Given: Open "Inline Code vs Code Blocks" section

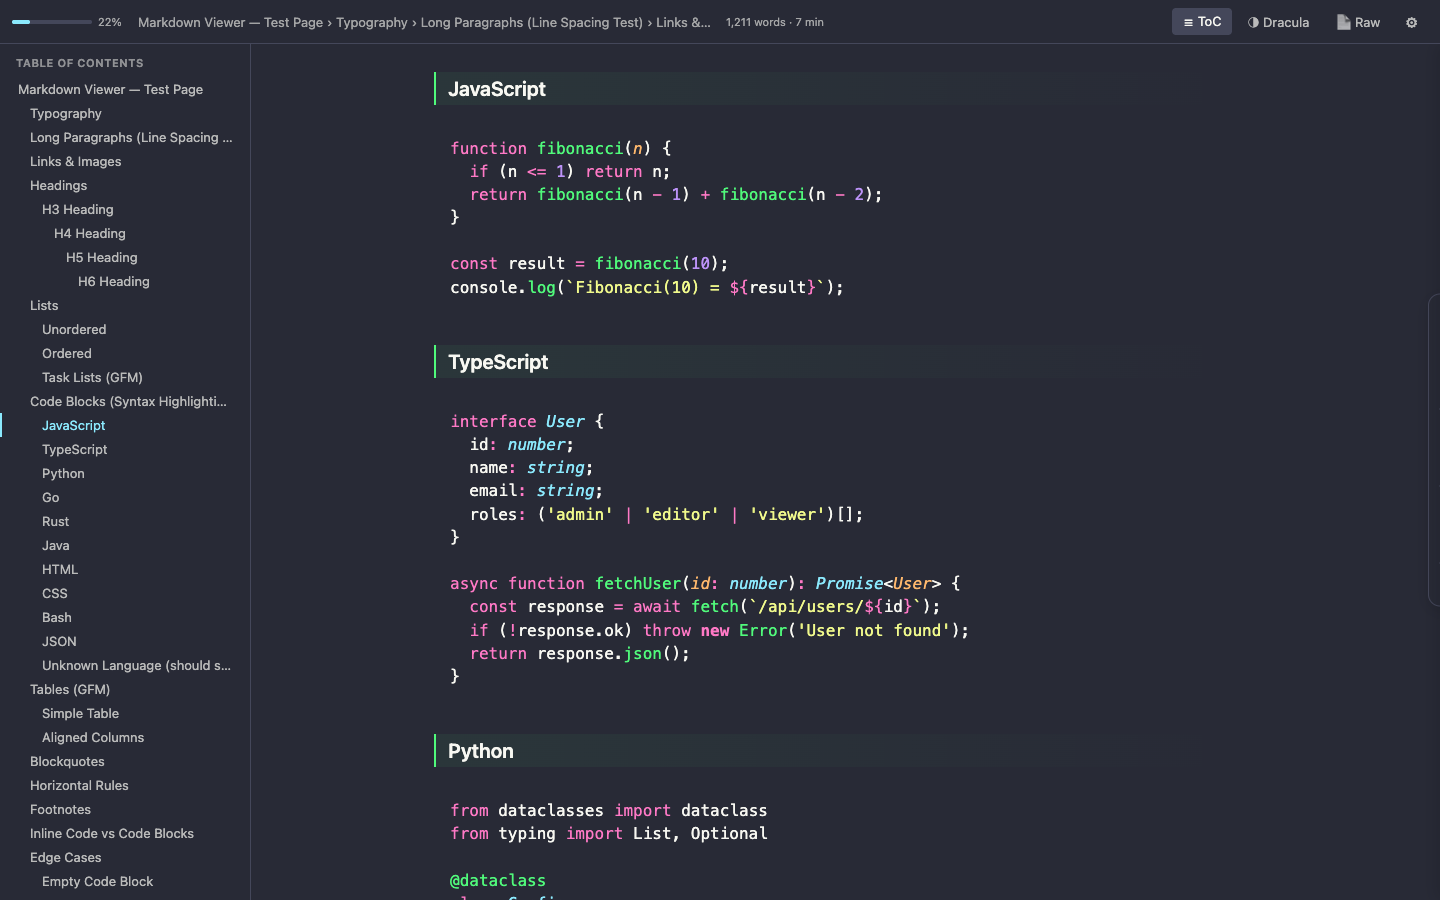Looking at the screenshot, I should (x=111, y=833).
